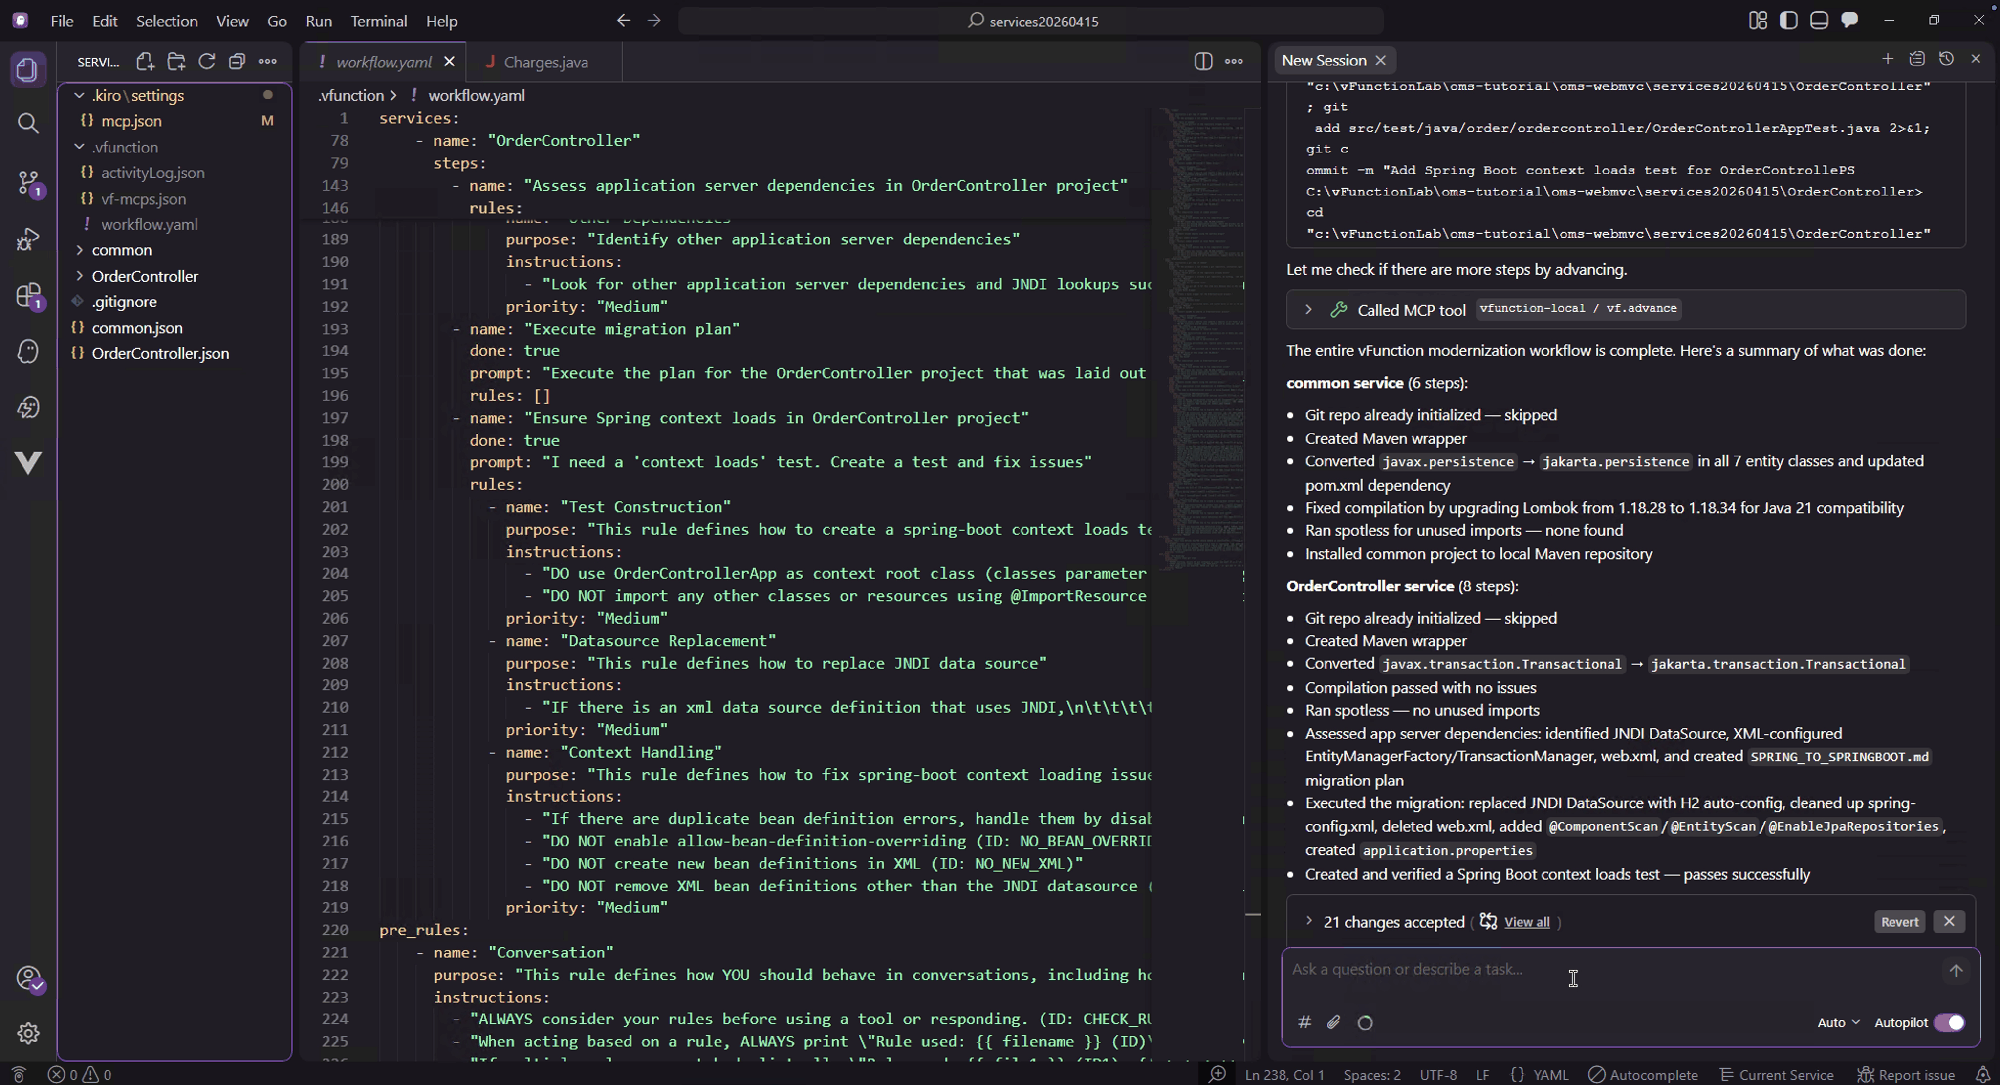Open mcp.json in the explorer

point(174,121)
